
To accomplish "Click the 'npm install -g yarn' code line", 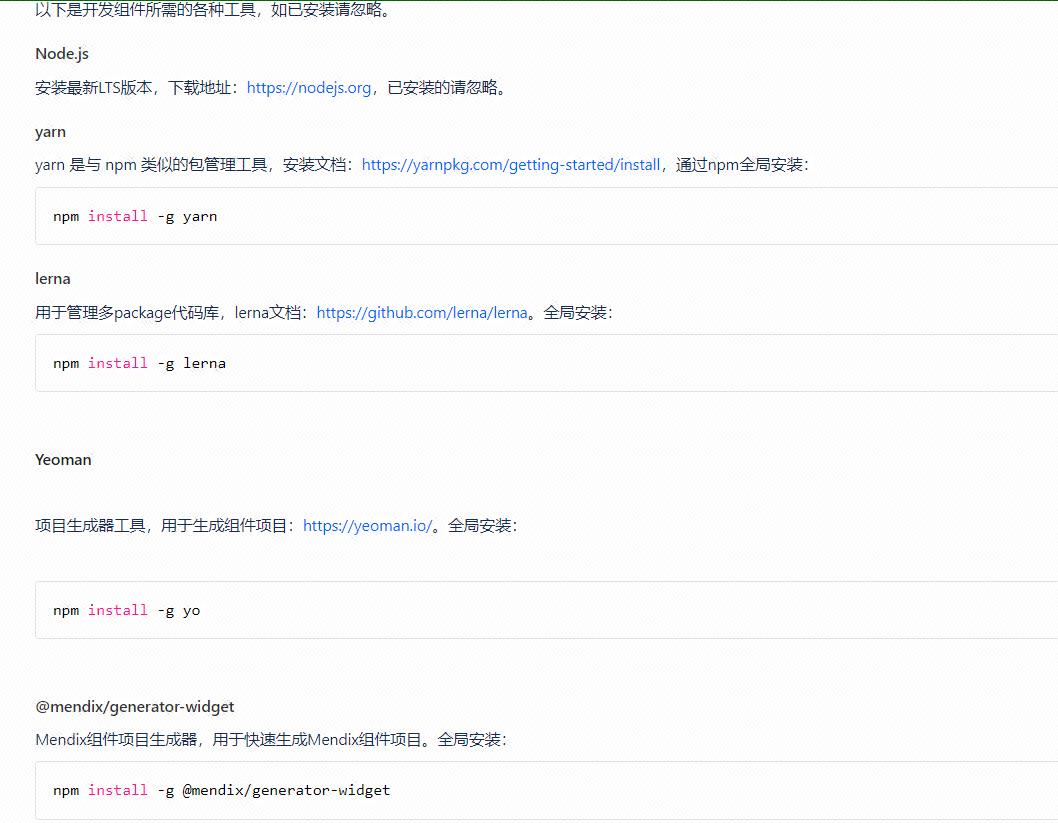I will [135, 217].
